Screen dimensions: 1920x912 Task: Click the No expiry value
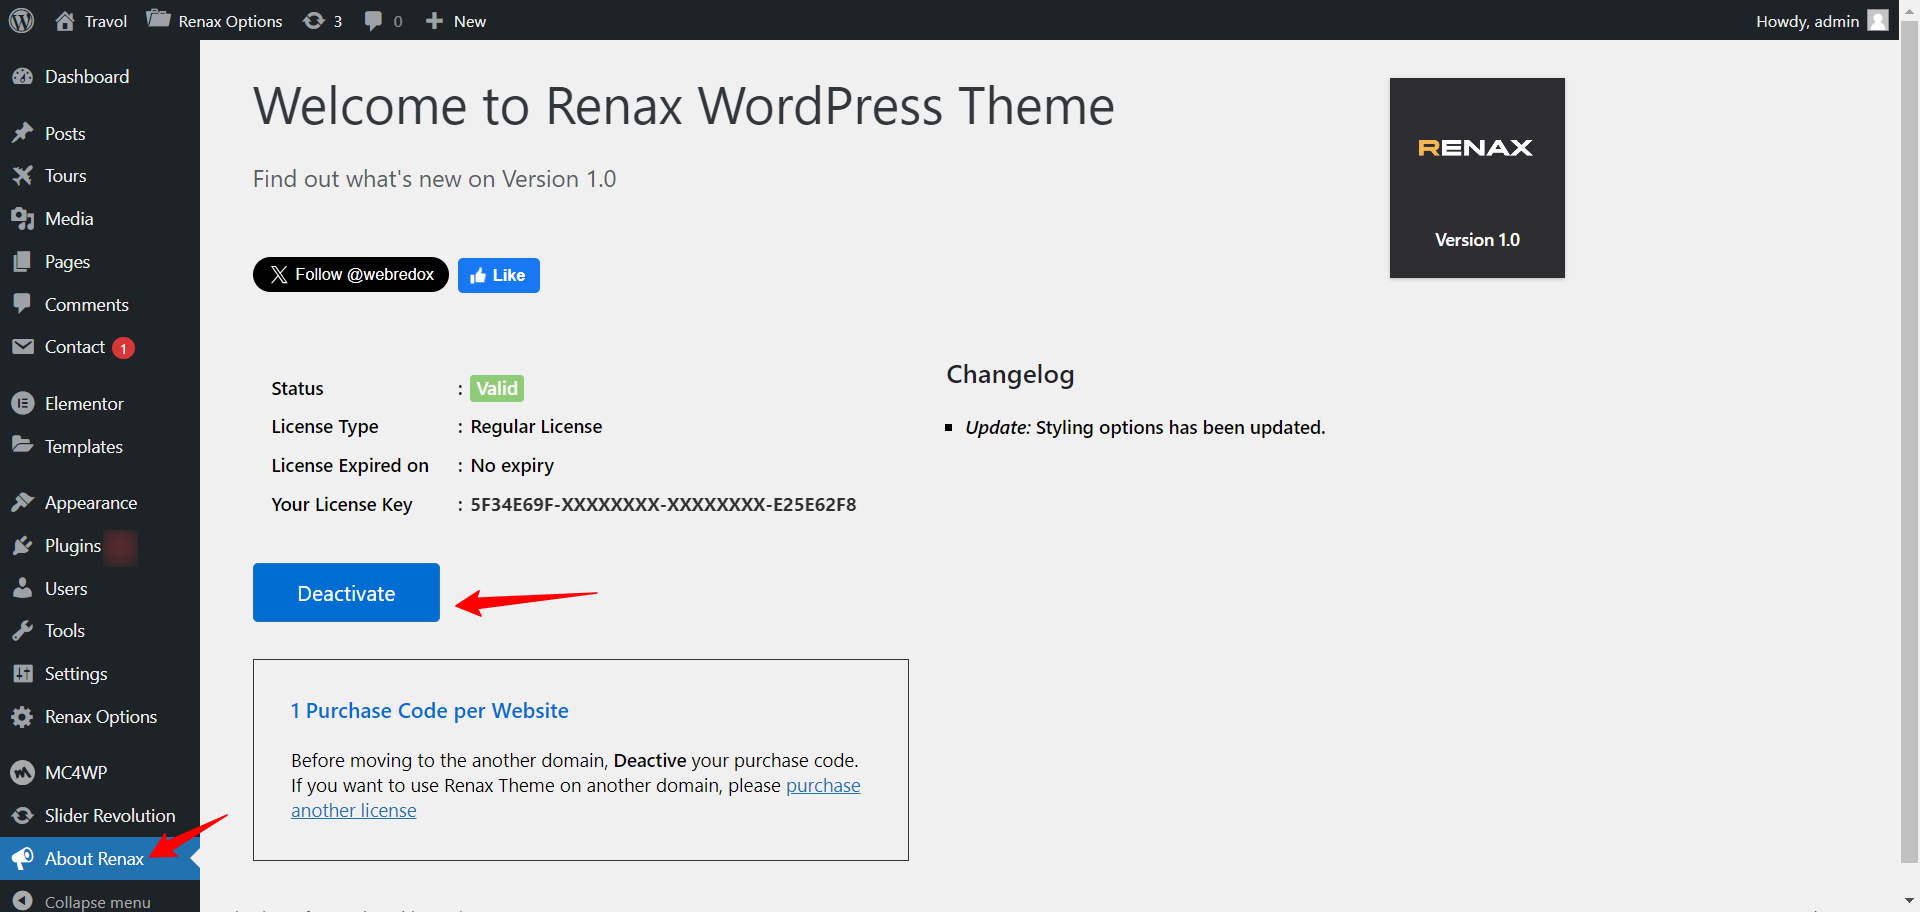tap(512, 466)
